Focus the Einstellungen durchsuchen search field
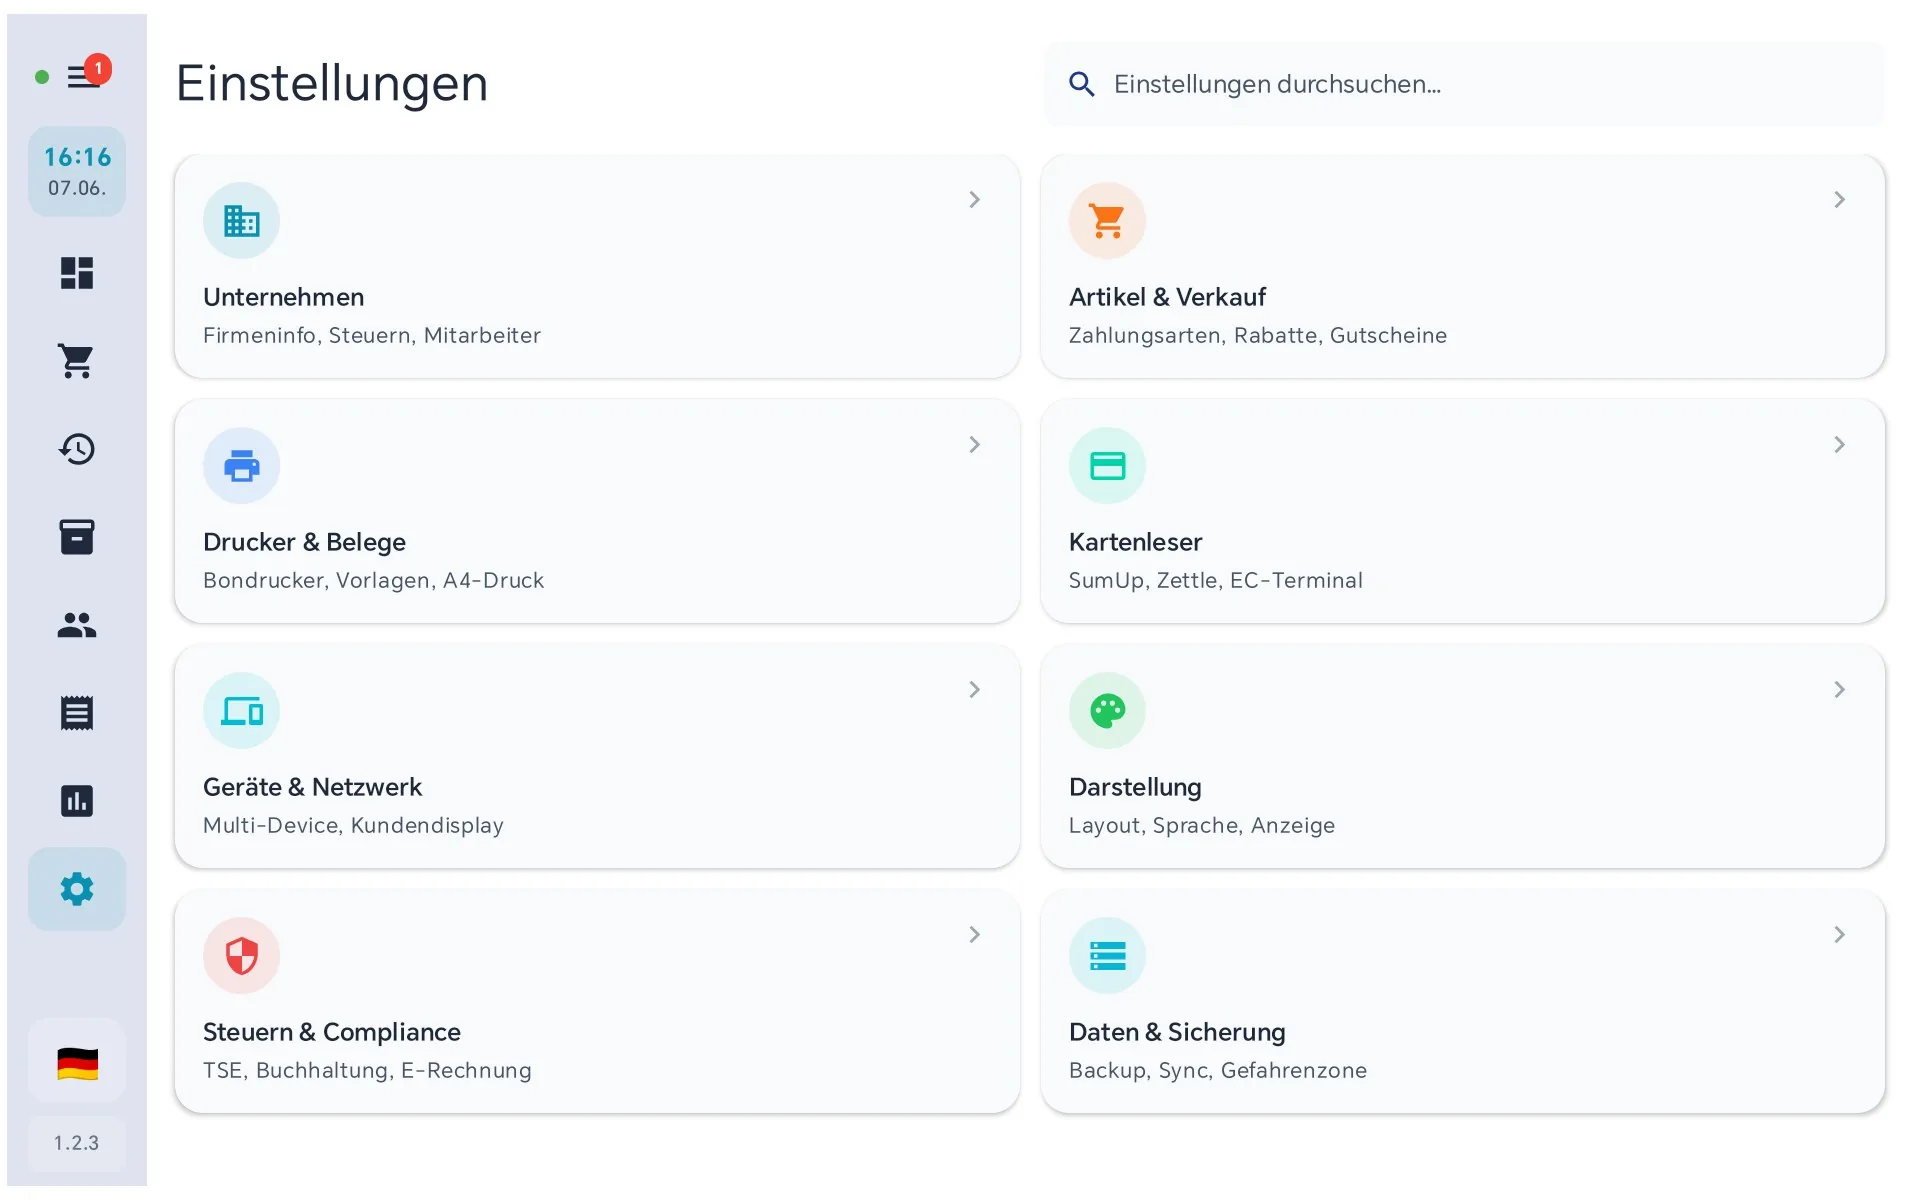 tap(1465, 84)
